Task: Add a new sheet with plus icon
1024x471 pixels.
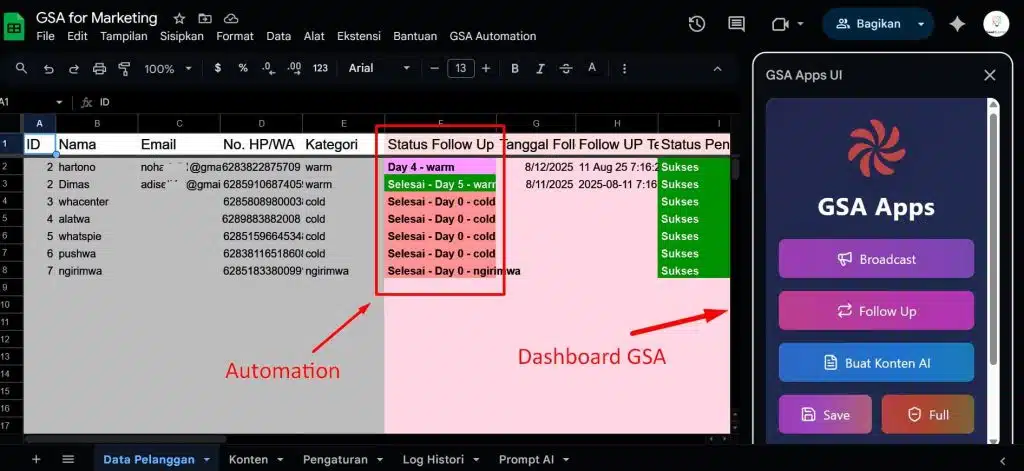Action: pos(36,459)
